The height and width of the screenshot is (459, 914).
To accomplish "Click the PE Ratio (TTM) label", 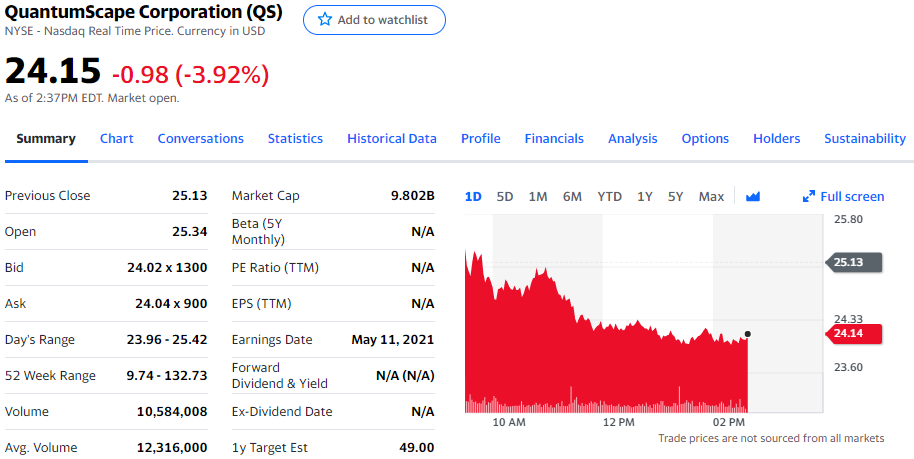I will [x=275, y=268].
